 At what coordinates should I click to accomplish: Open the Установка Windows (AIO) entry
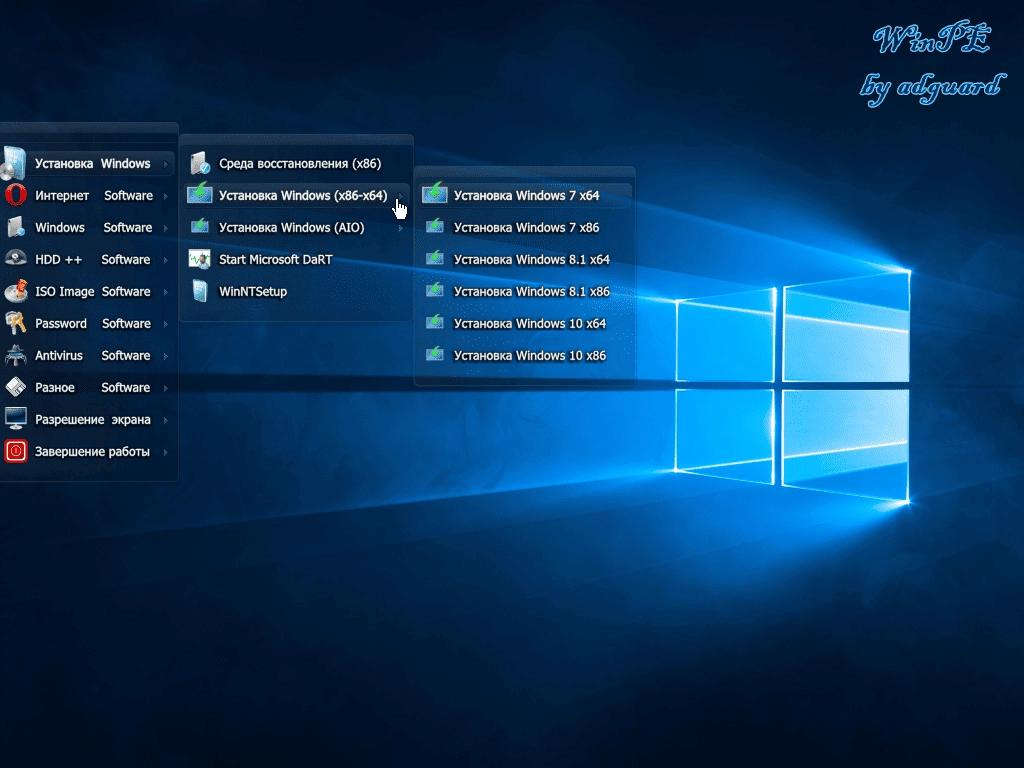coord(296,227)
